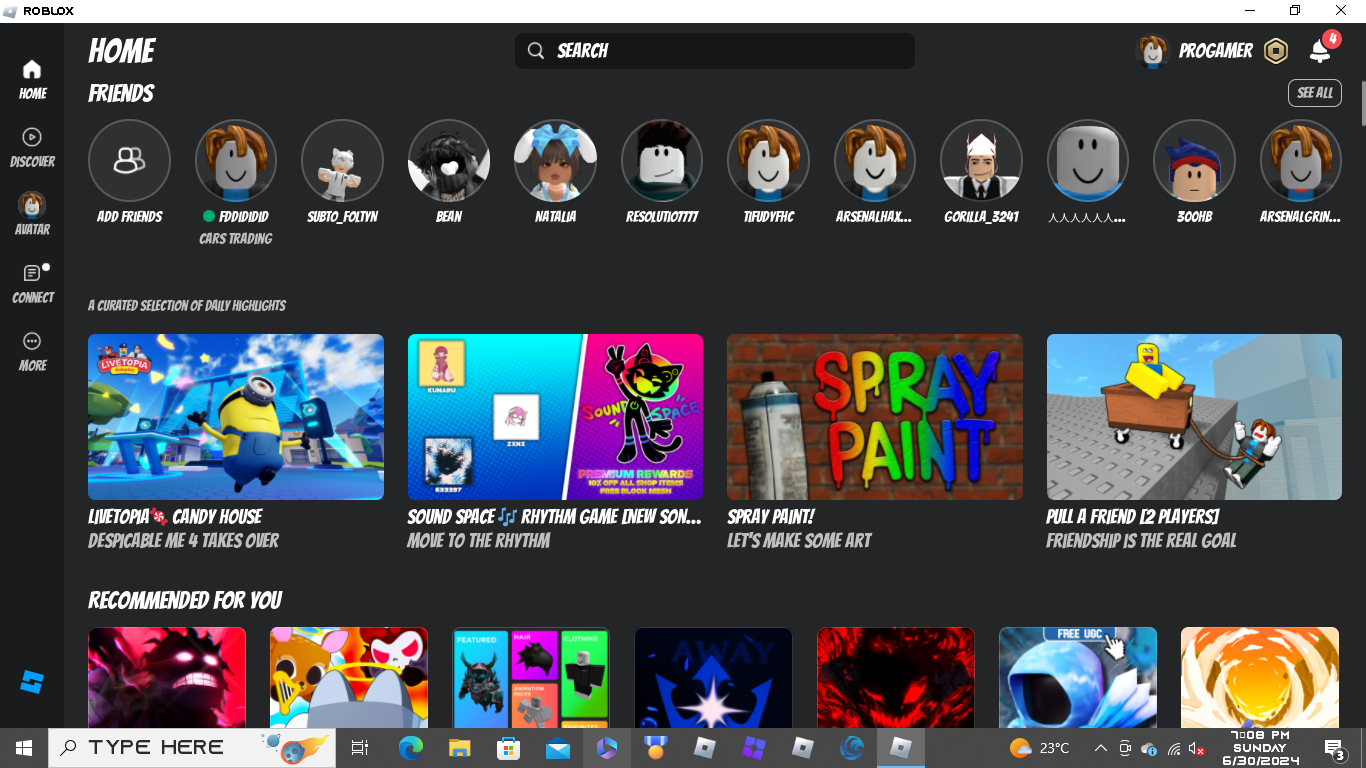Image resolution: width=1366 pixels, height=768 pixels.
Task: Open the Livetopia Candy House thumbnail
Action: click(236, 417)
